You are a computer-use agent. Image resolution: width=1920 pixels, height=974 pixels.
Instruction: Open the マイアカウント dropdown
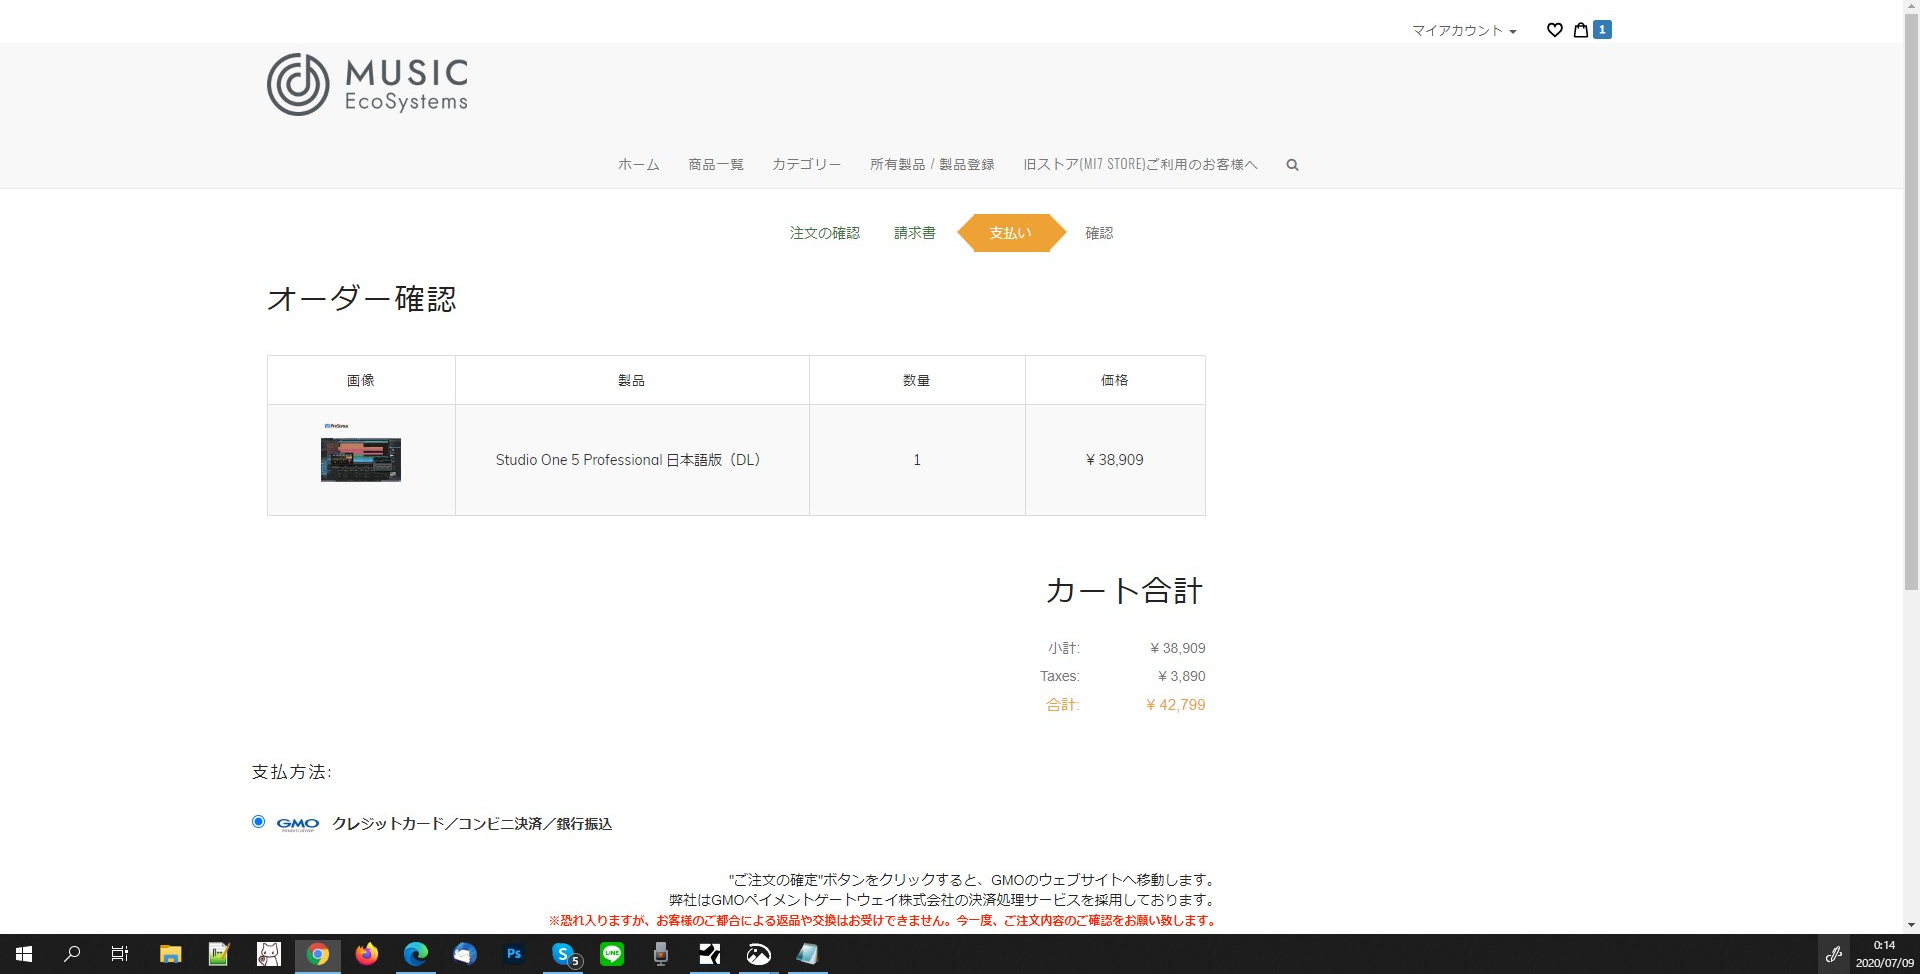click(x=1464, y=31)
